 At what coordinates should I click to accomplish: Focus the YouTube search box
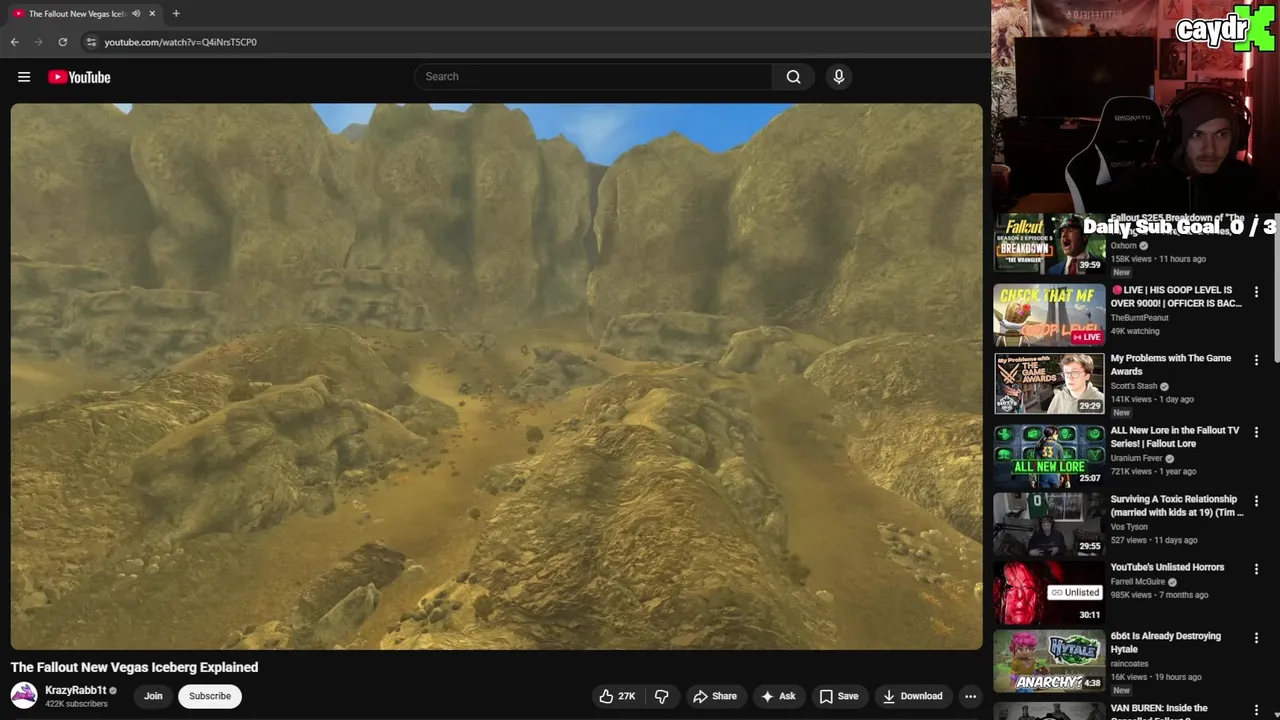click(x=593, y=77)
